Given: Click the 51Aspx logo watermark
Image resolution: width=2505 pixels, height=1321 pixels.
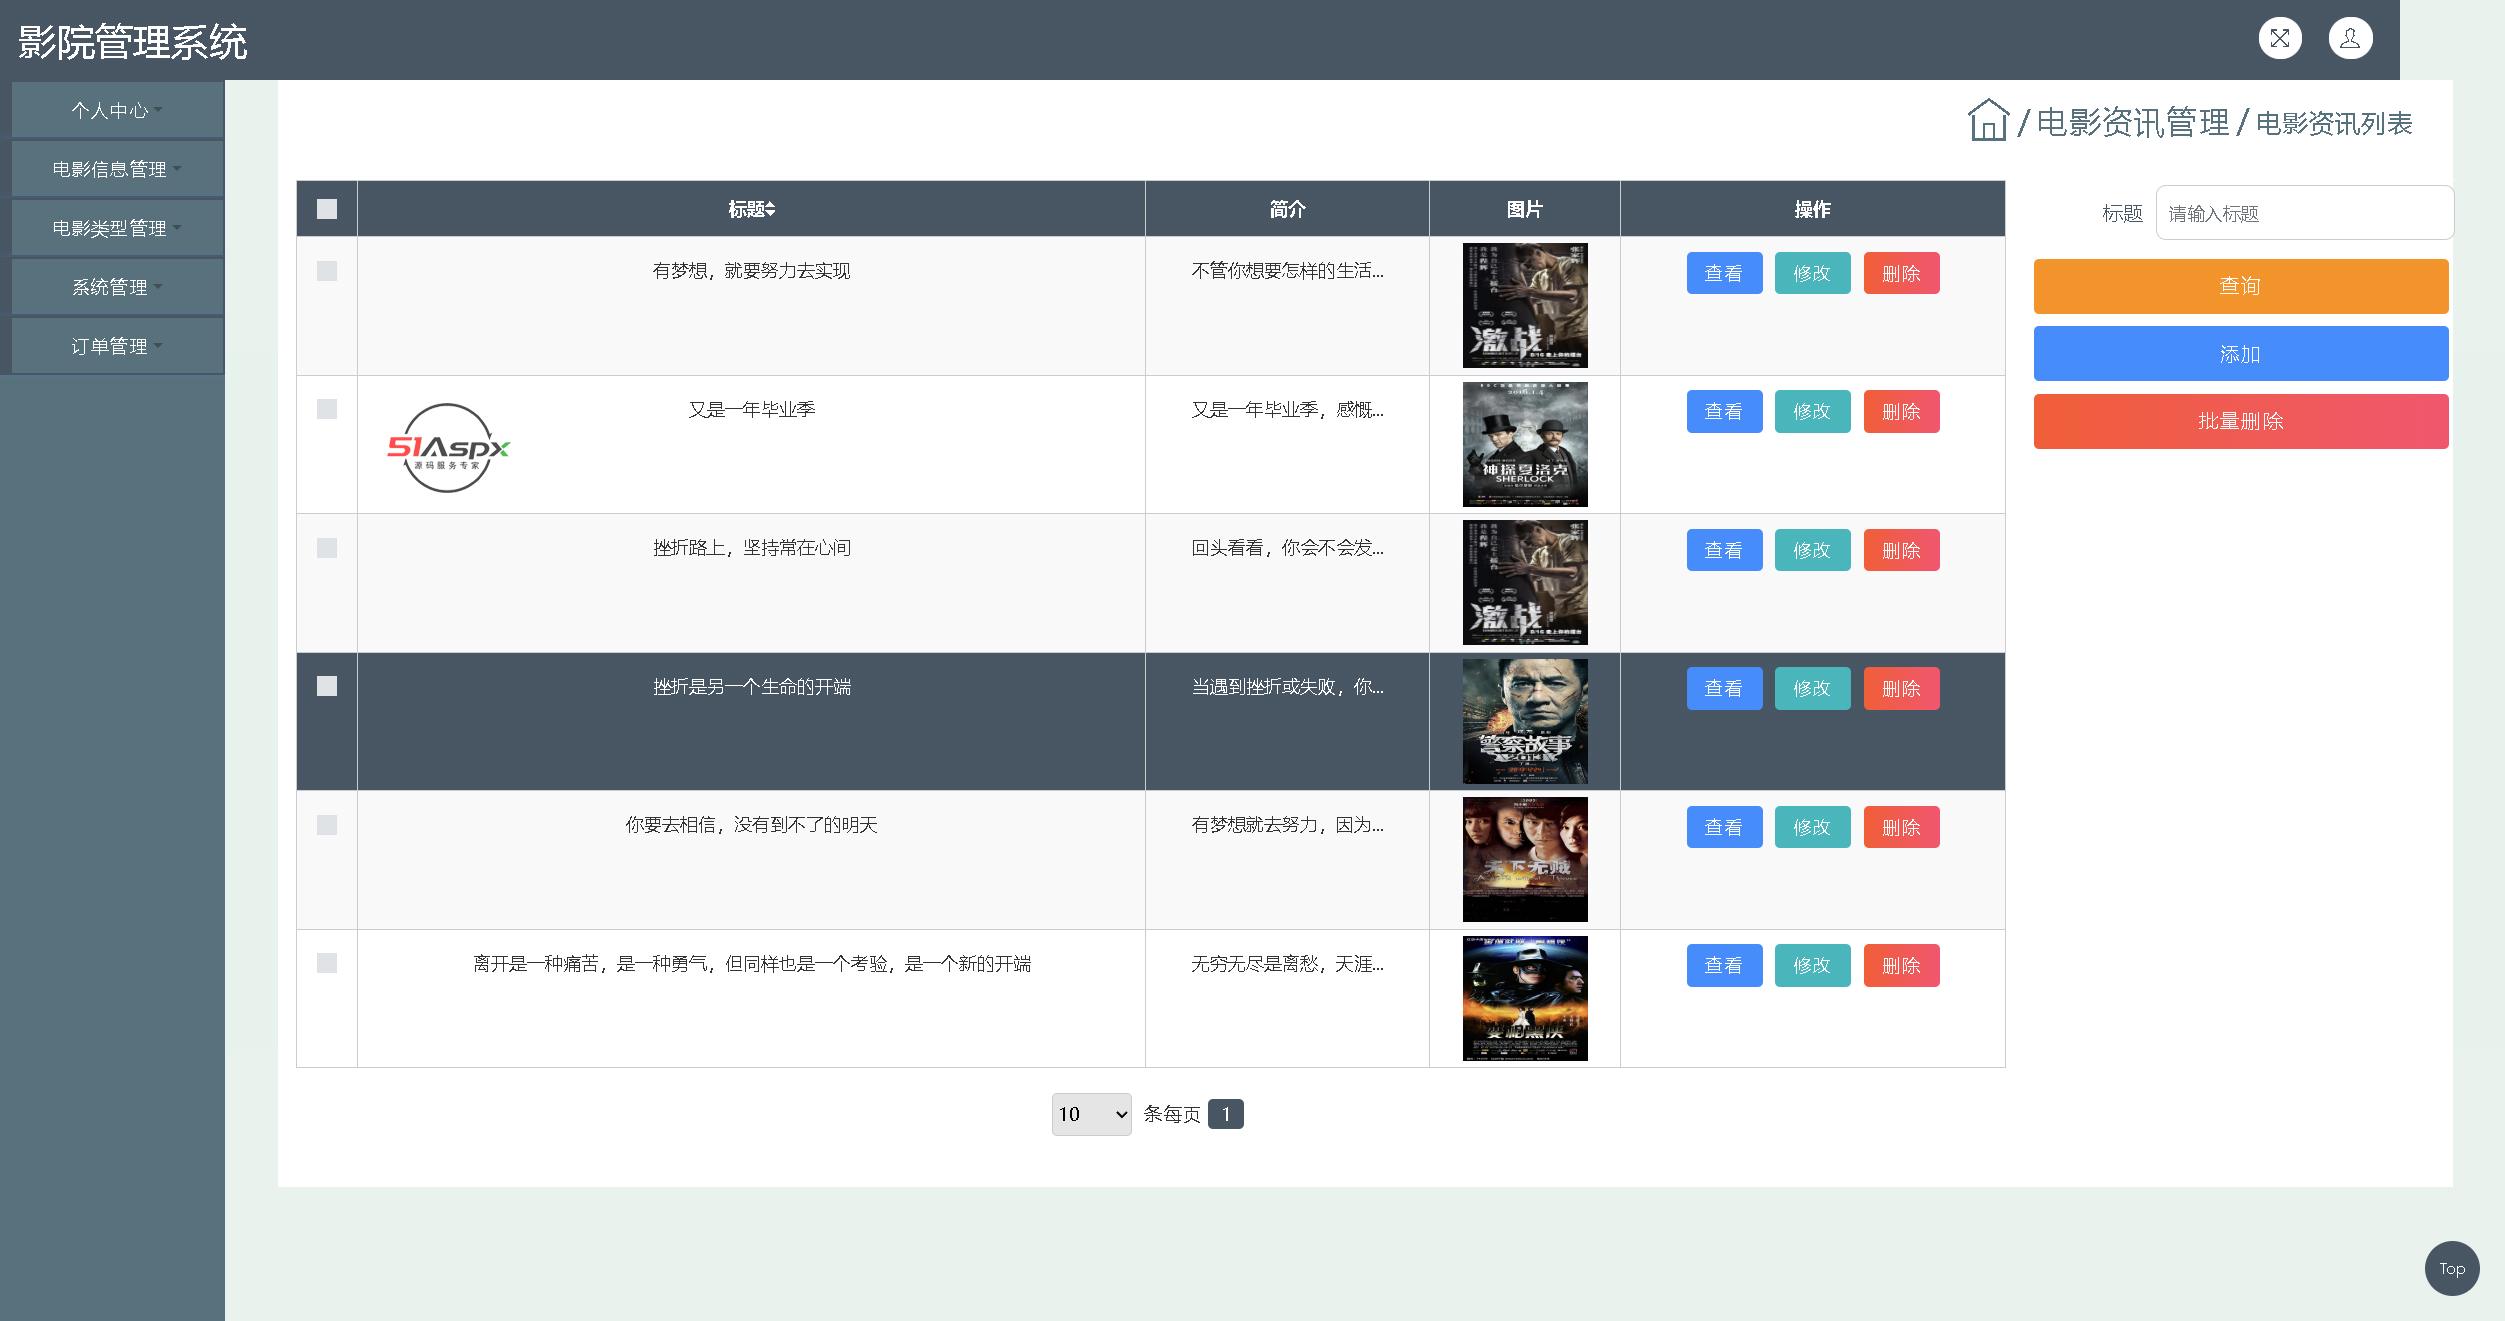Looking at the screenshot, I should (x=448, y=448).
